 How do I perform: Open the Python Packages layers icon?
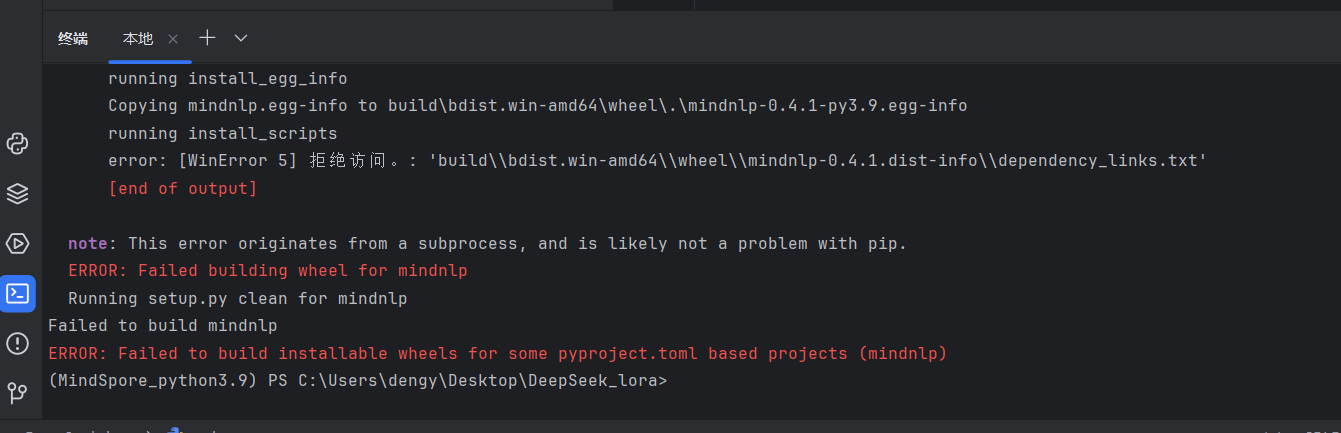click(x=17, y=193)
